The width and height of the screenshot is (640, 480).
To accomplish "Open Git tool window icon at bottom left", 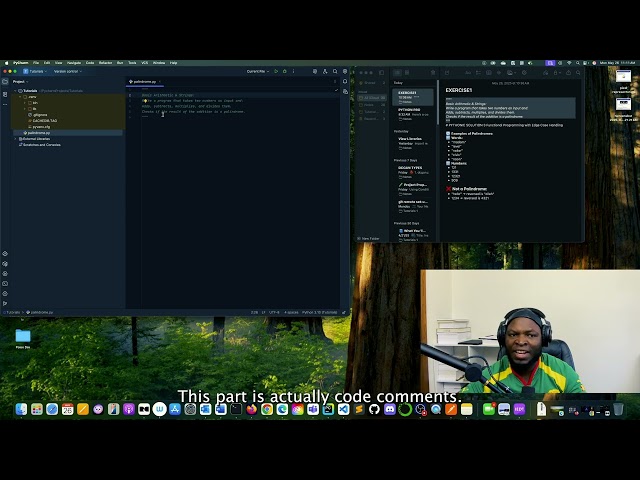I will click(x=5, y=303).
